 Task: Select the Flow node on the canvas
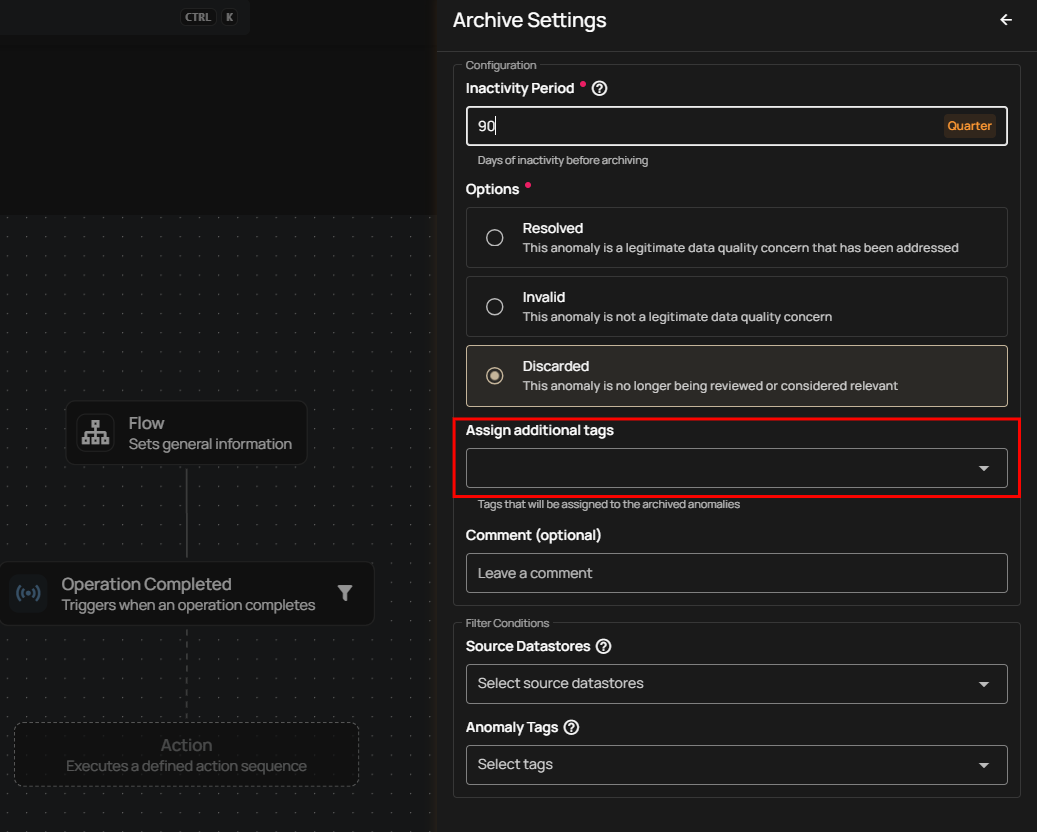pos(186,432)
